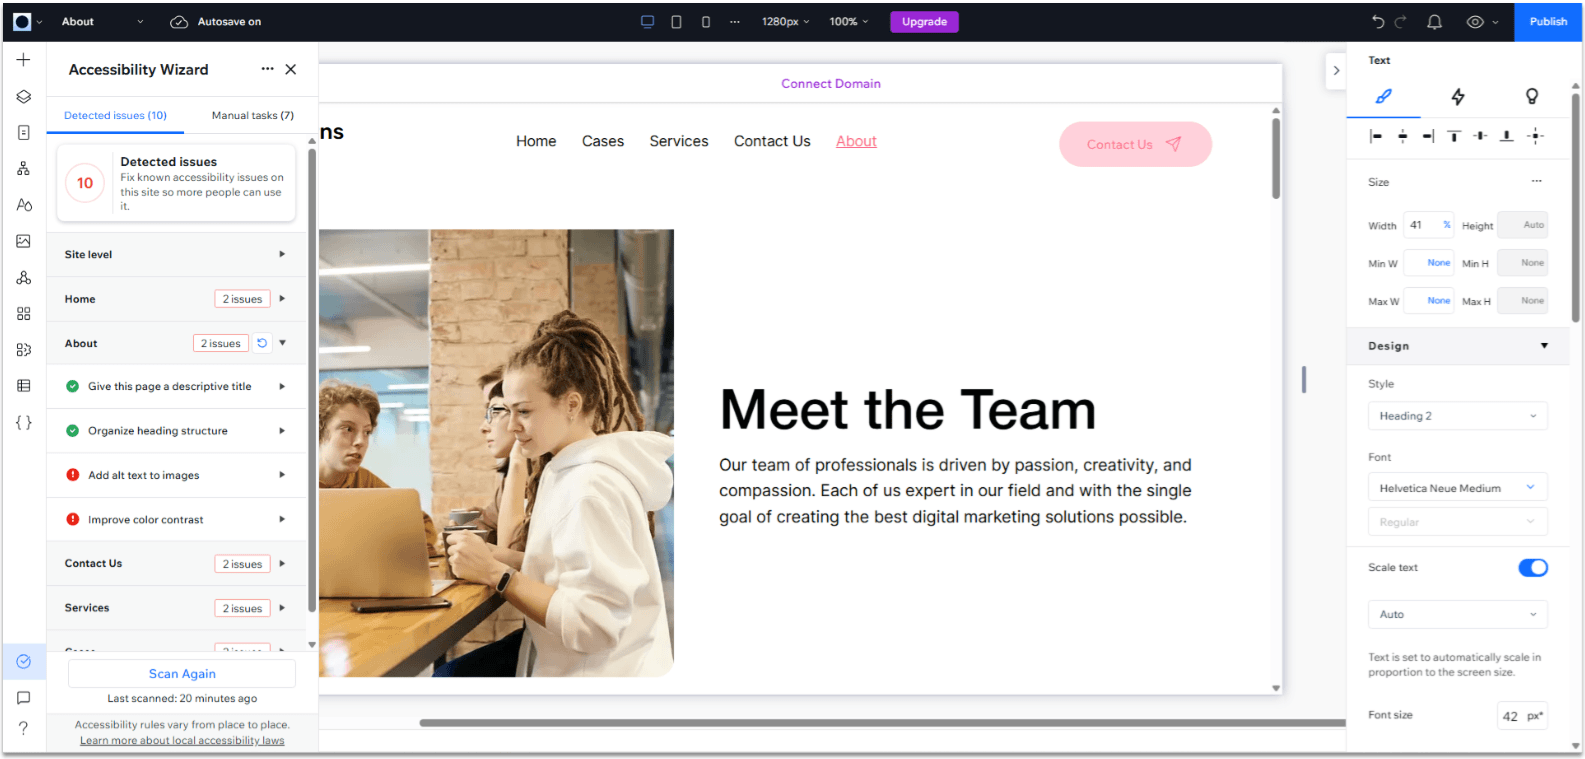Click the purple Upgrade button

tap(924, 22)
